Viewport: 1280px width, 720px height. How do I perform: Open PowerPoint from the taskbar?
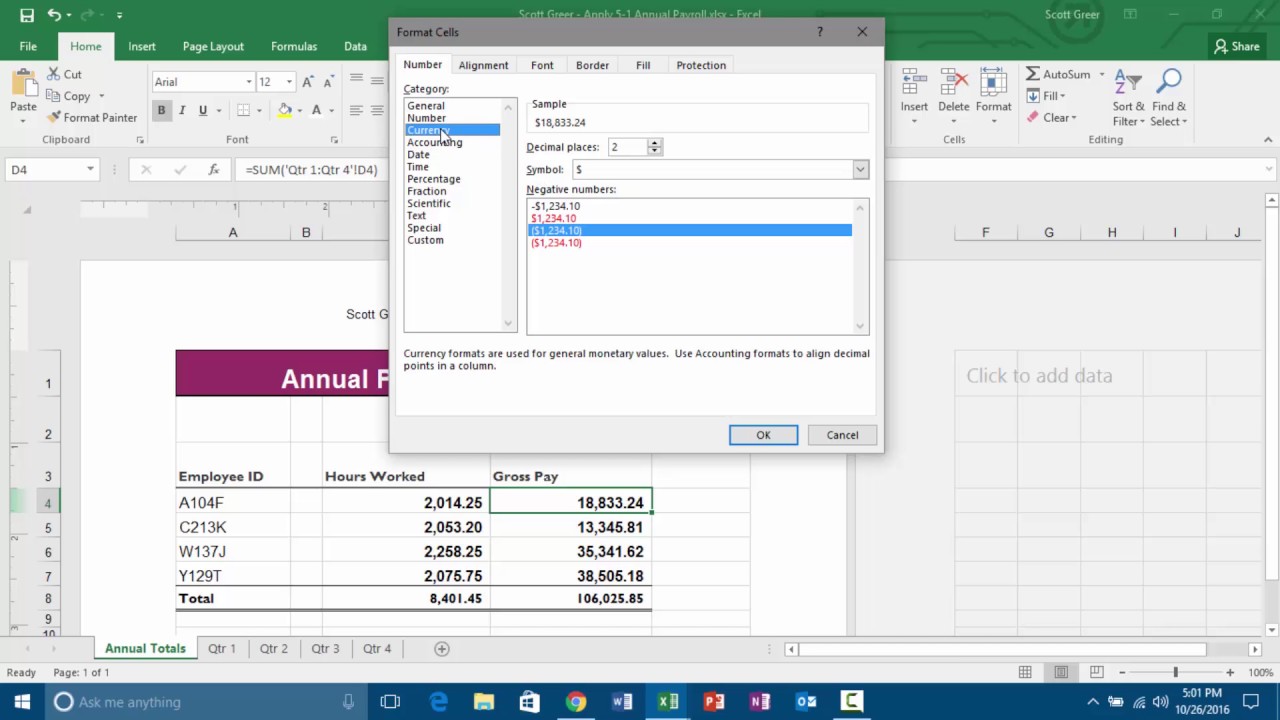[x=714, y=702]
